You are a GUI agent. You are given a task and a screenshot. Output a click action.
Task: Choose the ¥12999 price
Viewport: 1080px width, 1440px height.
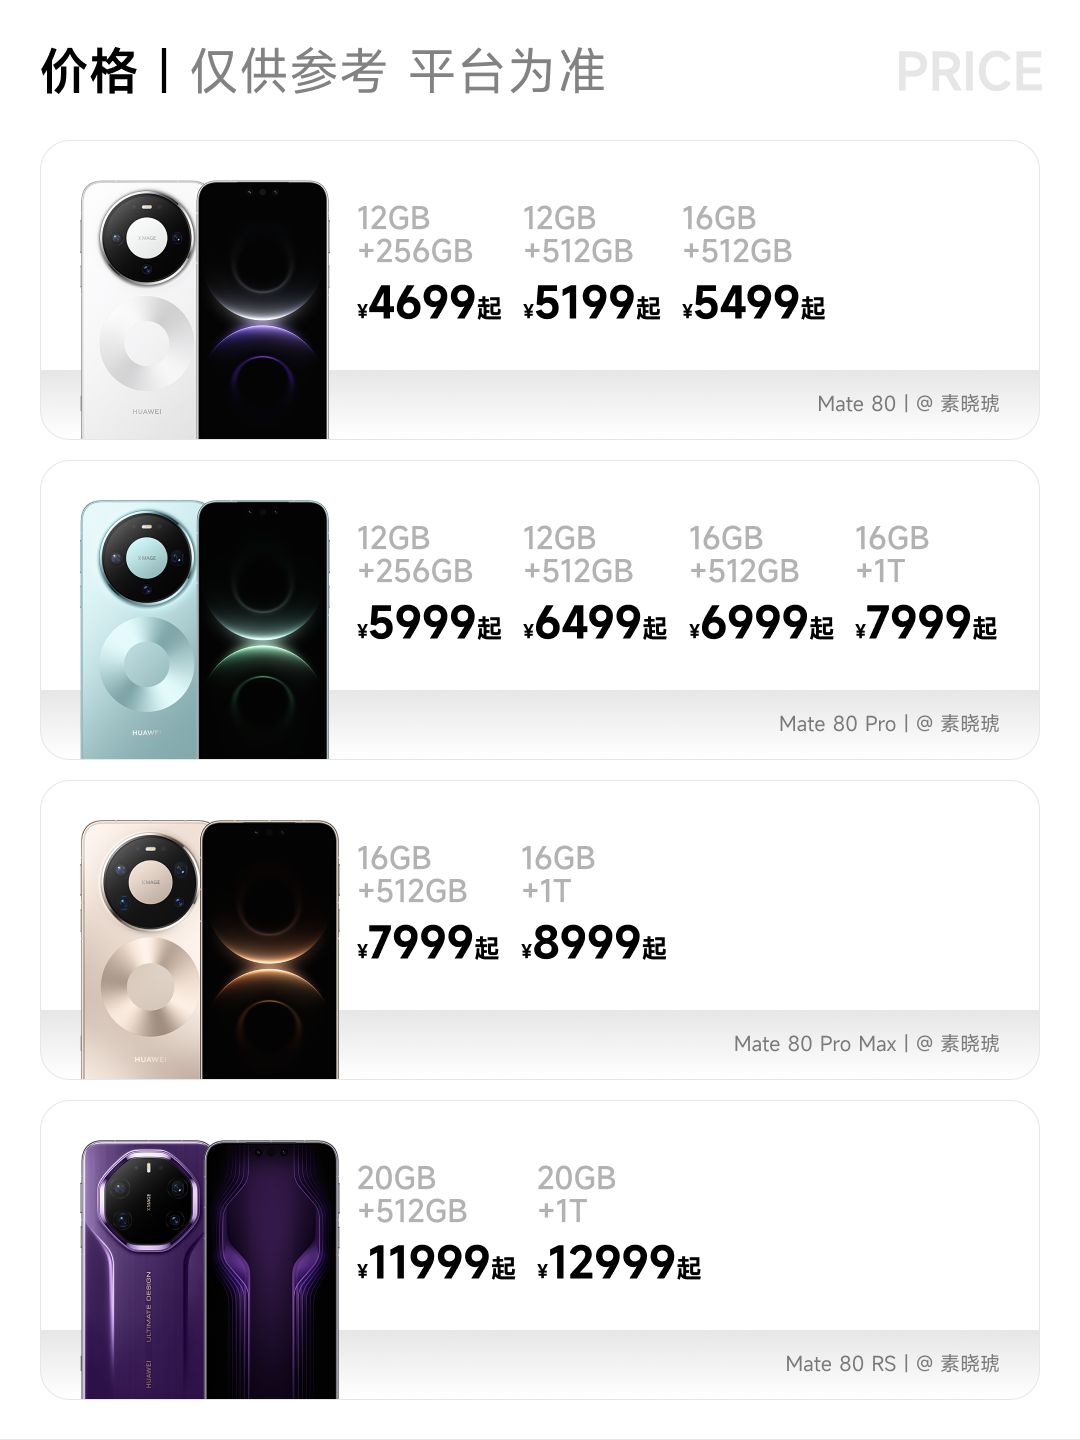coord(619,1263)
